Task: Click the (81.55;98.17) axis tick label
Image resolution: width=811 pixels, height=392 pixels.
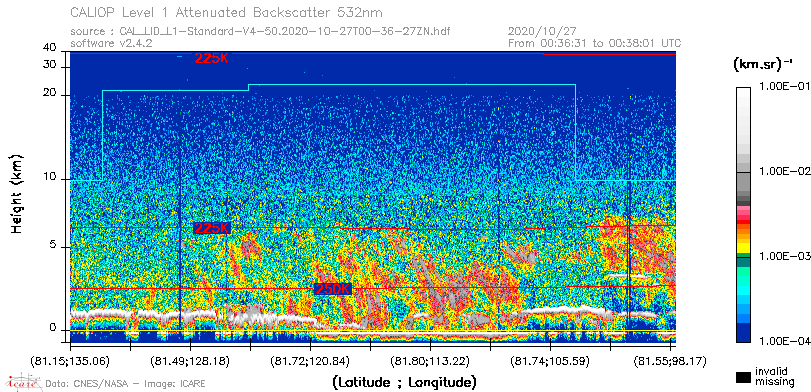Action: click(x=670, y=360)
